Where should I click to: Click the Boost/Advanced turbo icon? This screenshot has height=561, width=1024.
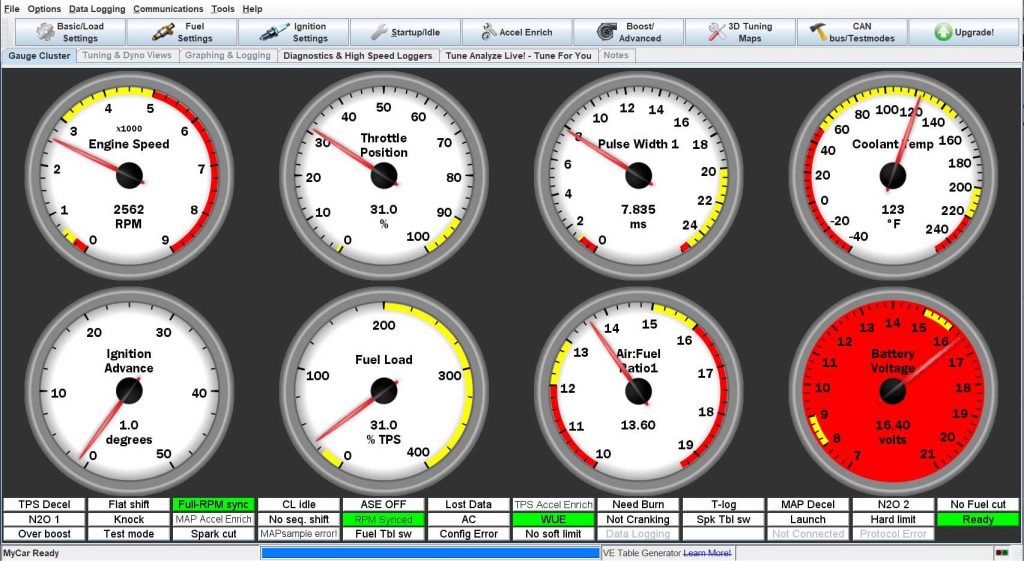pyautogui.click(x=606, y=32)
